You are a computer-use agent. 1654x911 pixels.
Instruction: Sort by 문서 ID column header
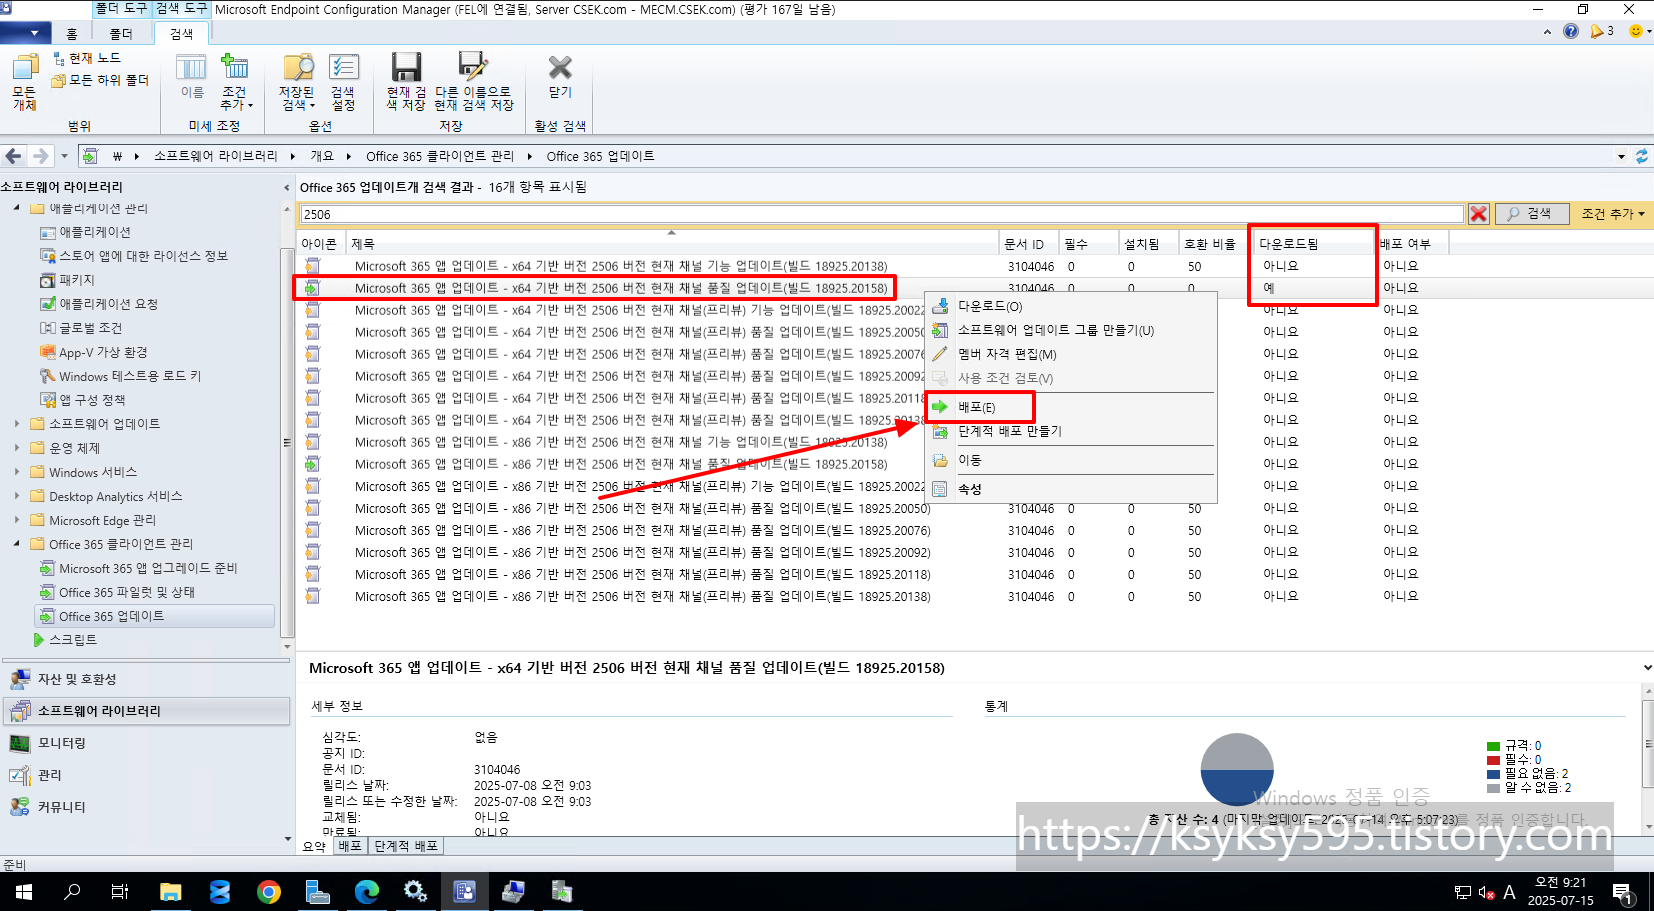point(1029,244)
